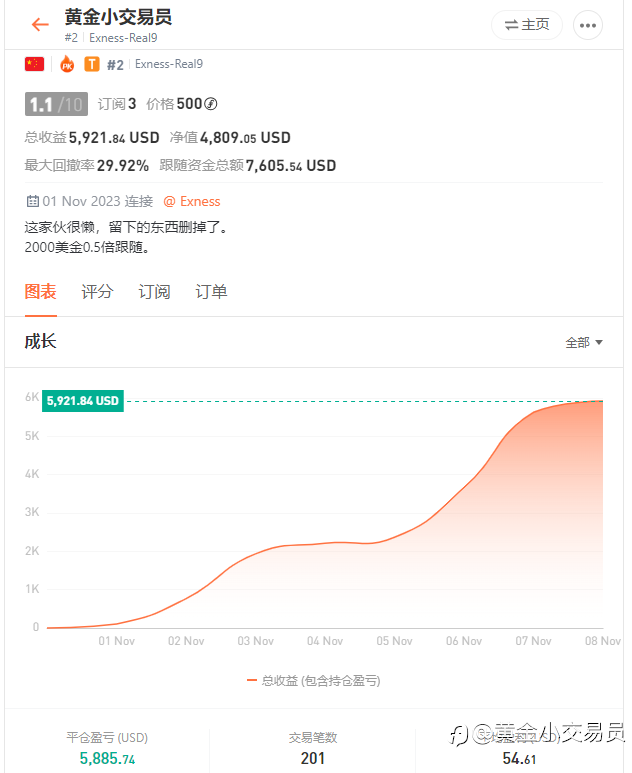Click the 08 Nov point on chart

[x=602, y=401]
